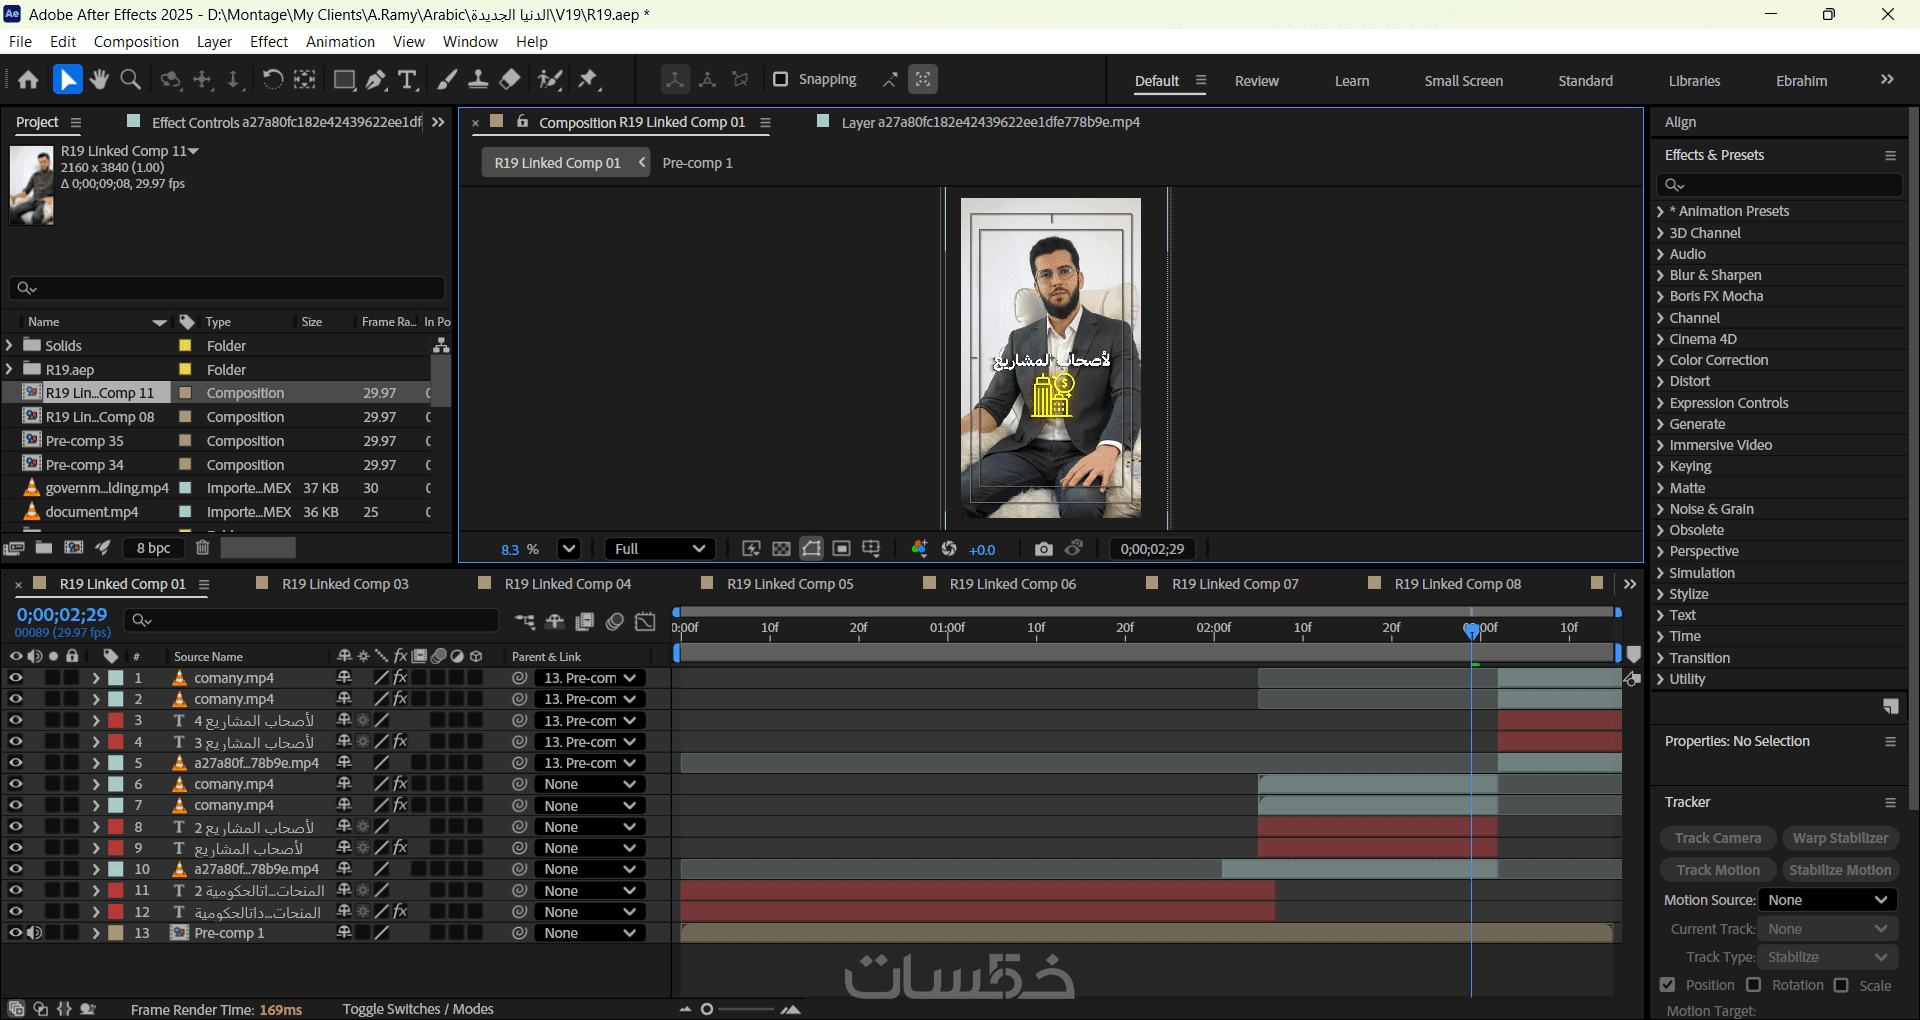Select the Puppet Pin tool
Viewport: 1920px width, 1020px height.
click(x=588, y=80)
